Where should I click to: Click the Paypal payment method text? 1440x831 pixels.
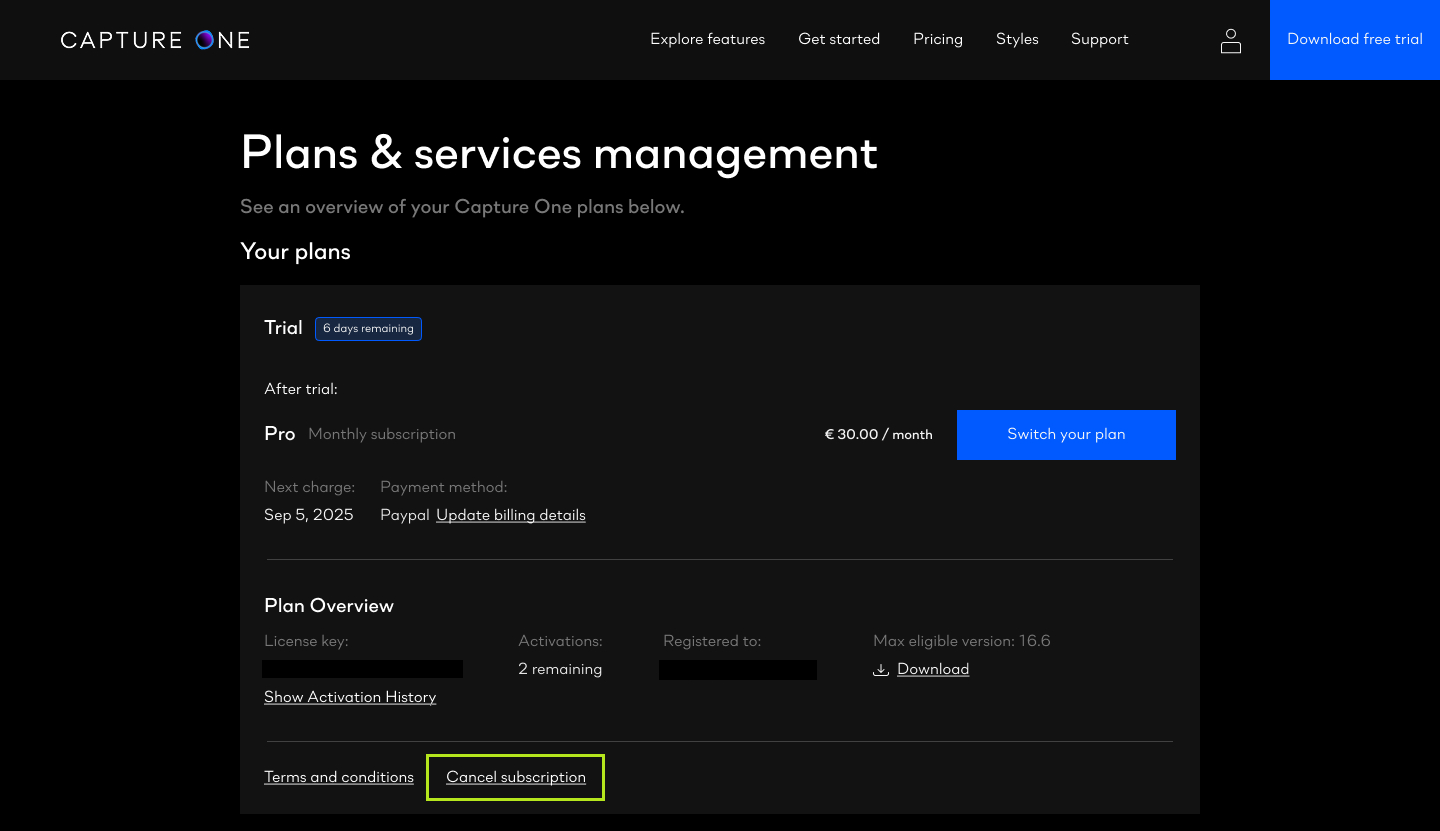(405, 515)
